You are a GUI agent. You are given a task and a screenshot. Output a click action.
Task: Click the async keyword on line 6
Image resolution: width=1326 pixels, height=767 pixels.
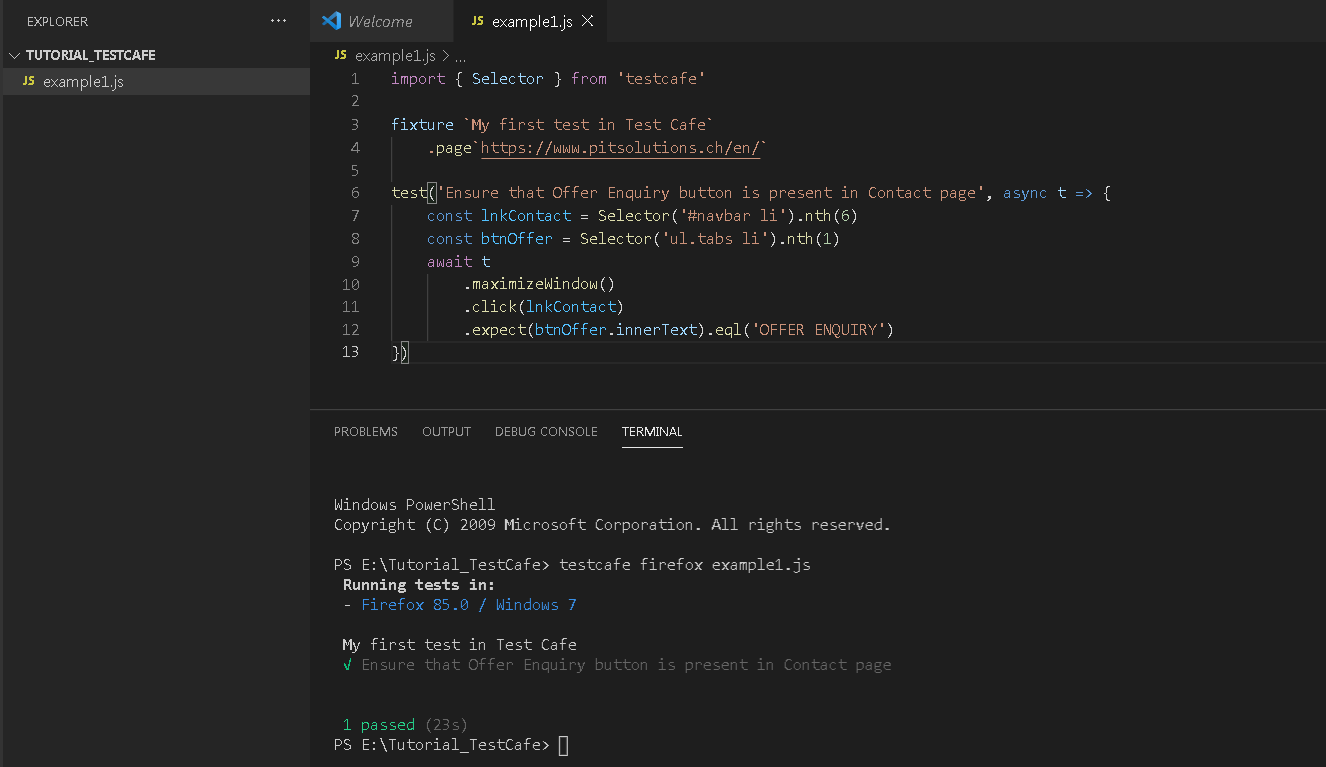tap(1026, 193)
